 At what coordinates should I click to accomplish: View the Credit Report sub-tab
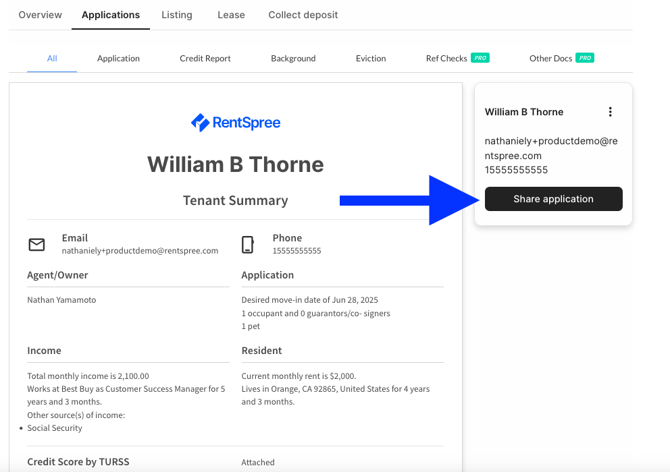205,59
